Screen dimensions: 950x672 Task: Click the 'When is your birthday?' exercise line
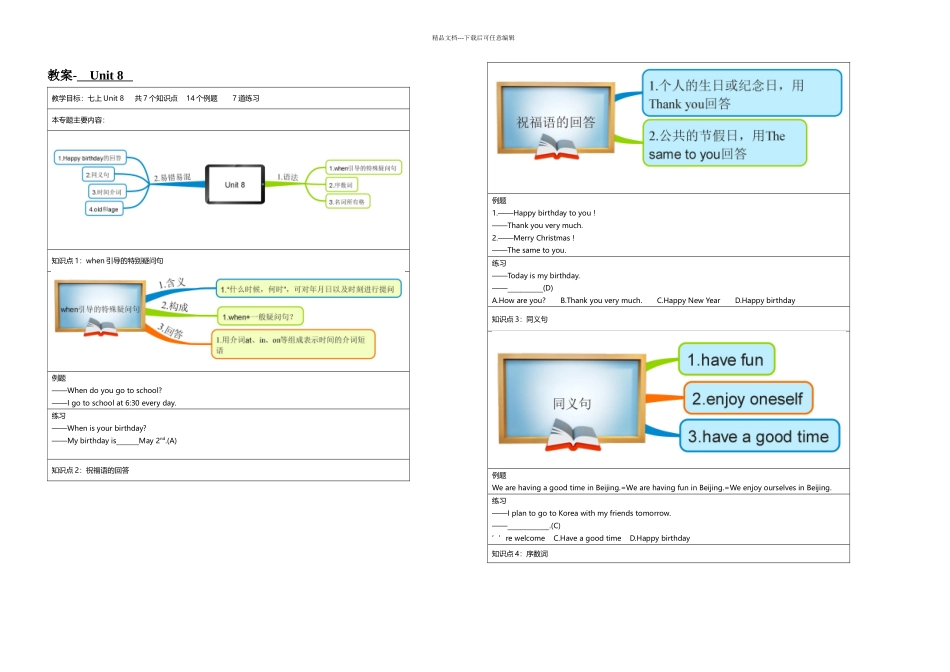click(106, 428)
